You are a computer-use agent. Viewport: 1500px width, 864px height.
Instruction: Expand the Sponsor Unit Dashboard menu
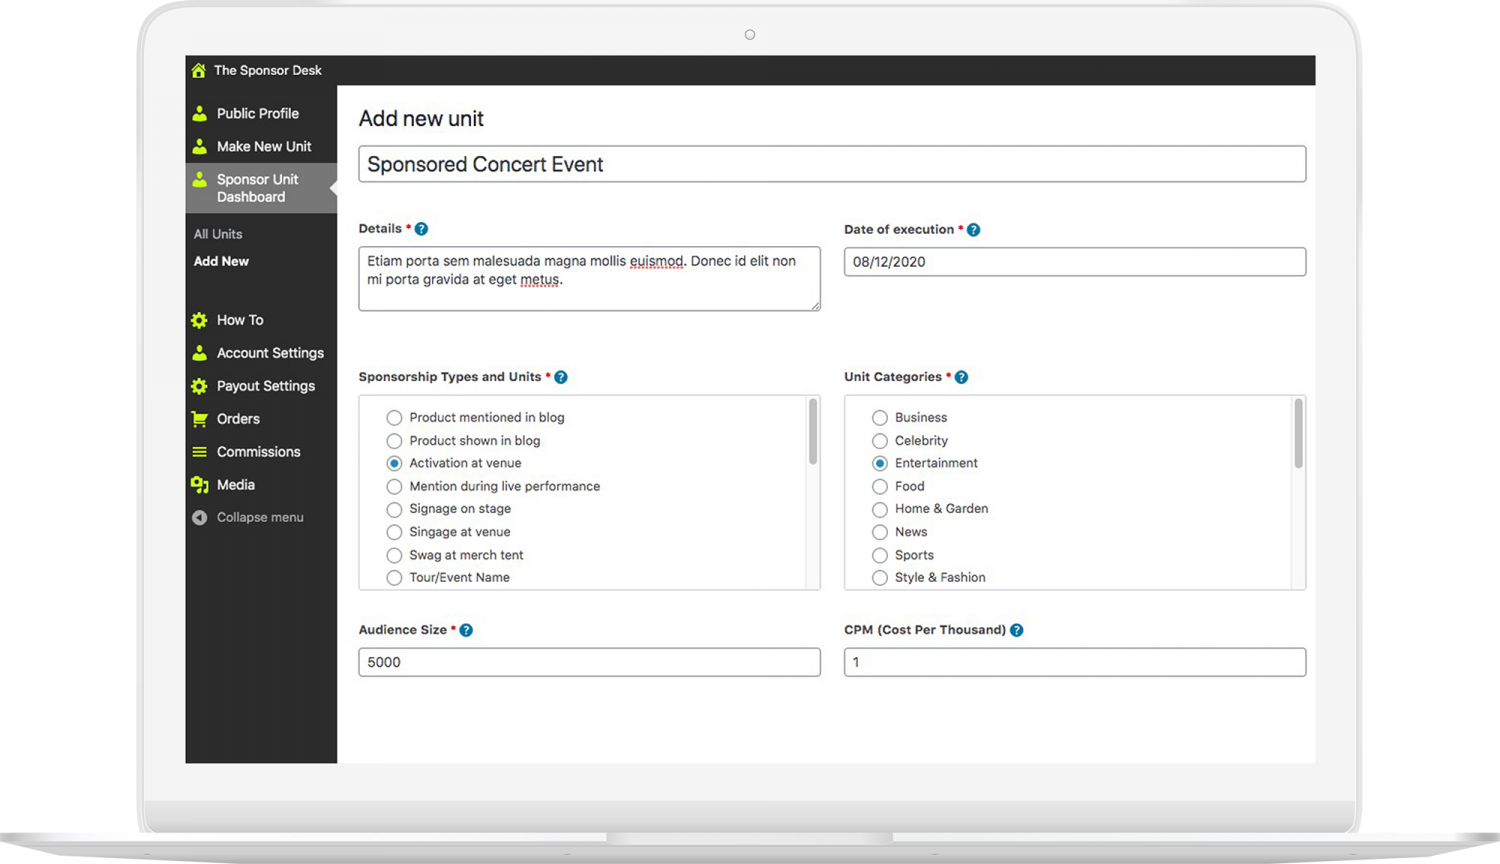click(x=257, y=188)
